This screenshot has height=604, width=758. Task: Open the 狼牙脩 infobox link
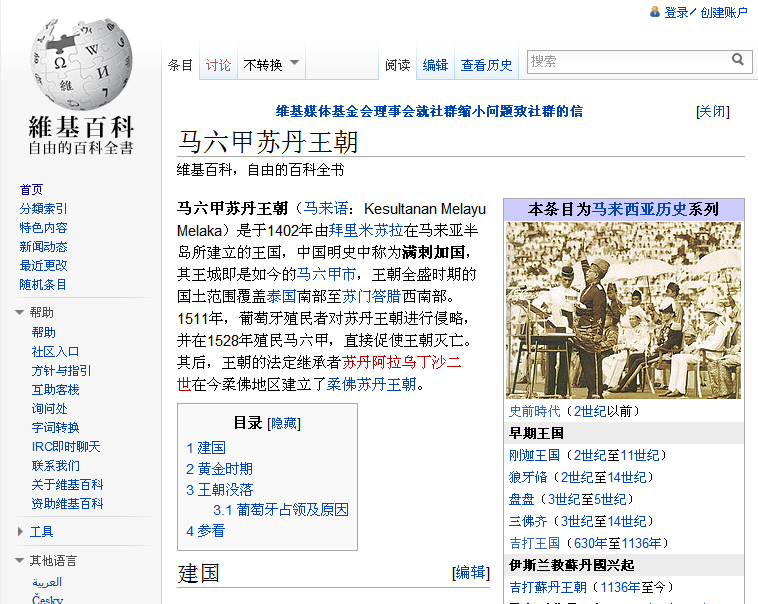[528, 478]
